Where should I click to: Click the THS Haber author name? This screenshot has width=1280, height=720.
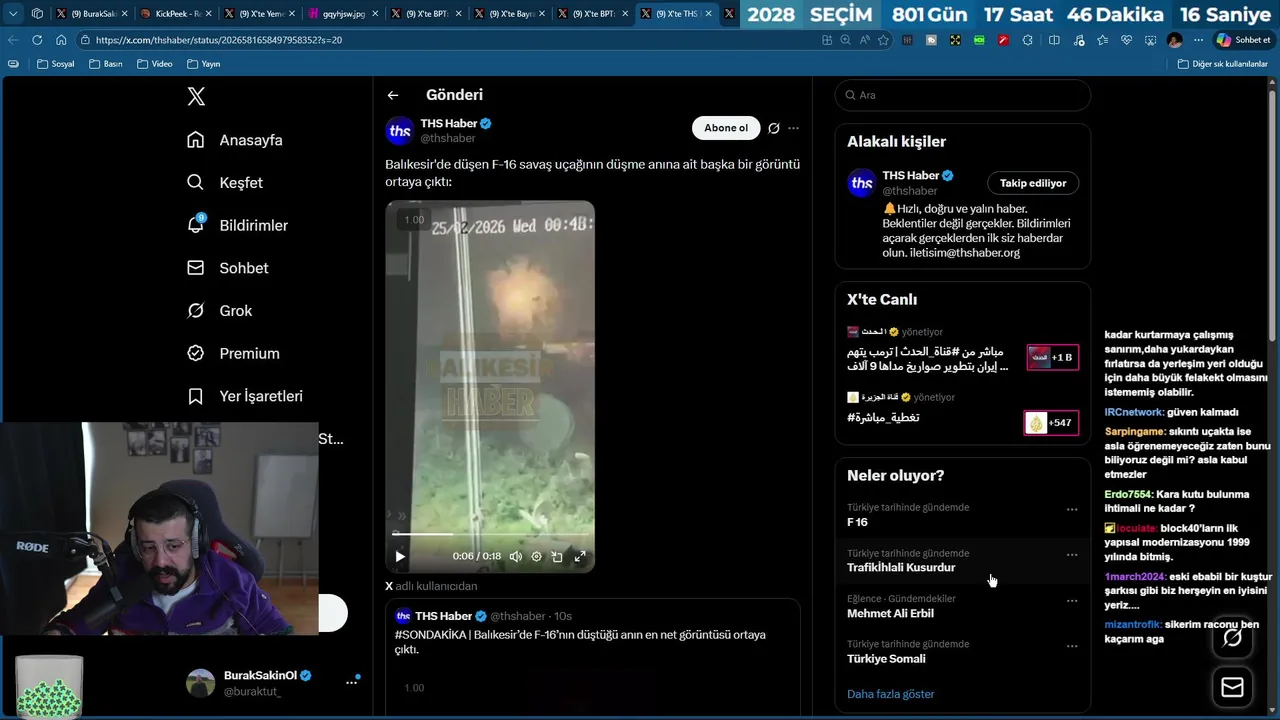click(x=449, y=123)
